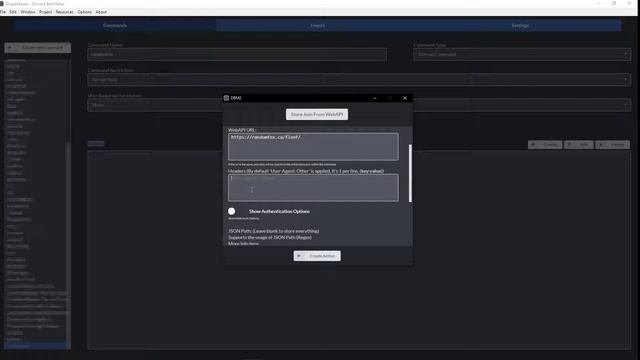Open the File menu

pyautogui.click(x=3, y=12)
